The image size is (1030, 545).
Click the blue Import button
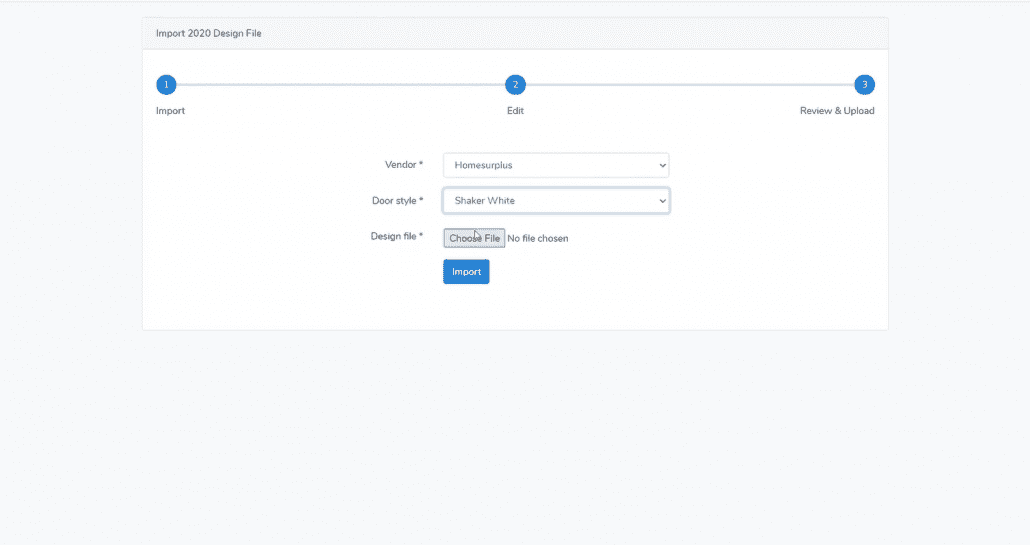[466, 272]
